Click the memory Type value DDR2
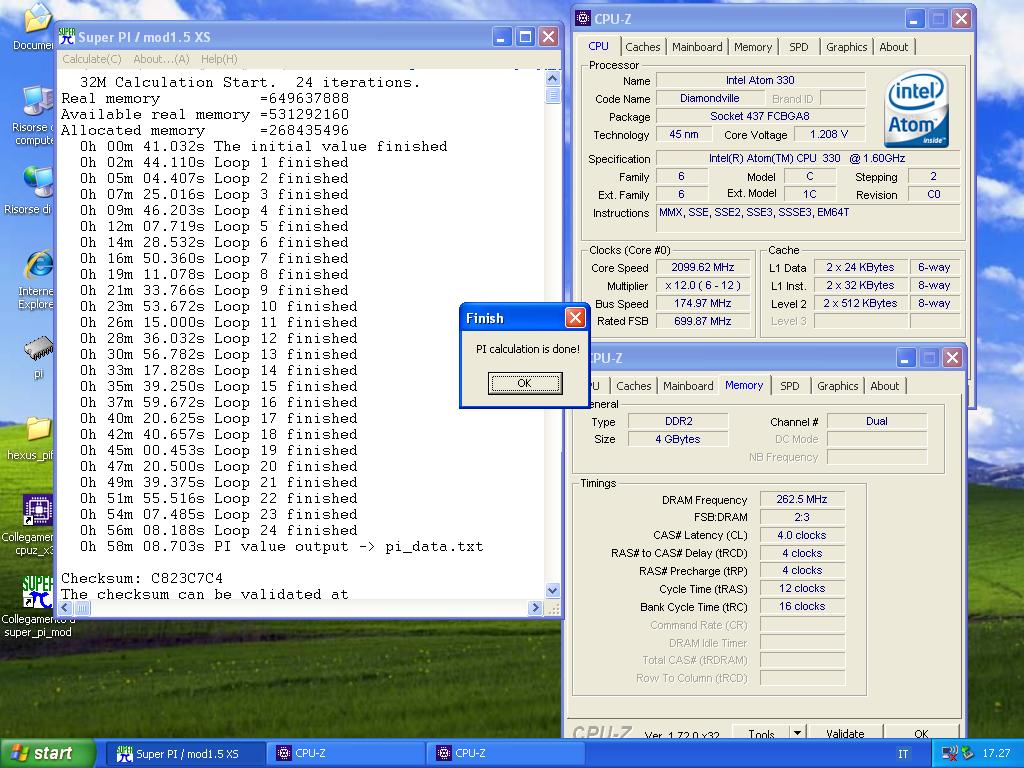This screenshot has width=1024, height=768. coord(679,421)
